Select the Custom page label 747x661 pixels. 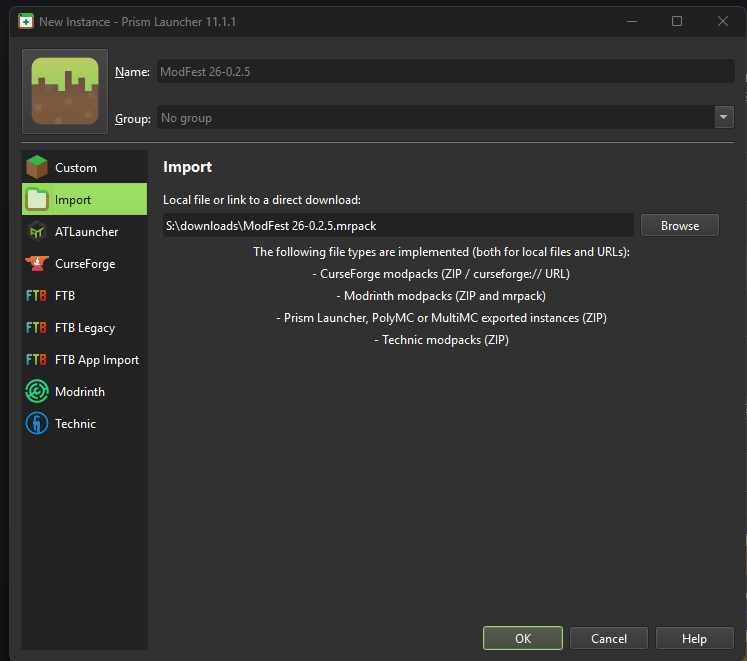(x=76, y=168)
